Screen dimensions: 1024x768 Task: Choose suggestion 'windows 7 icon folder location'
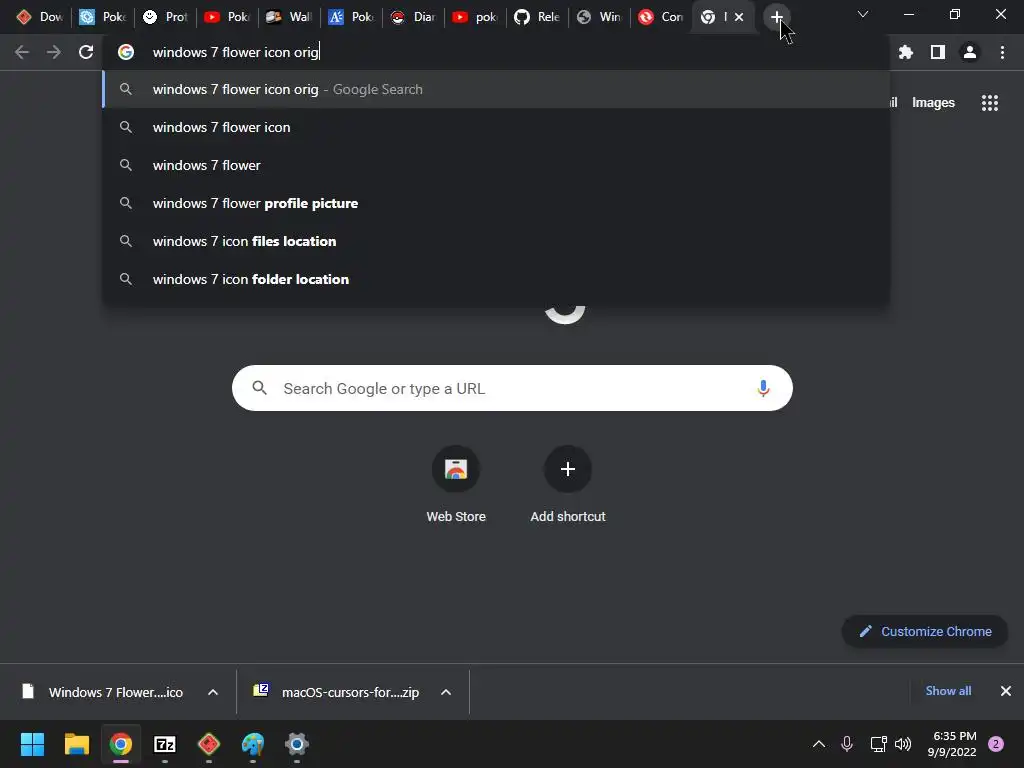tap(496, 279)
